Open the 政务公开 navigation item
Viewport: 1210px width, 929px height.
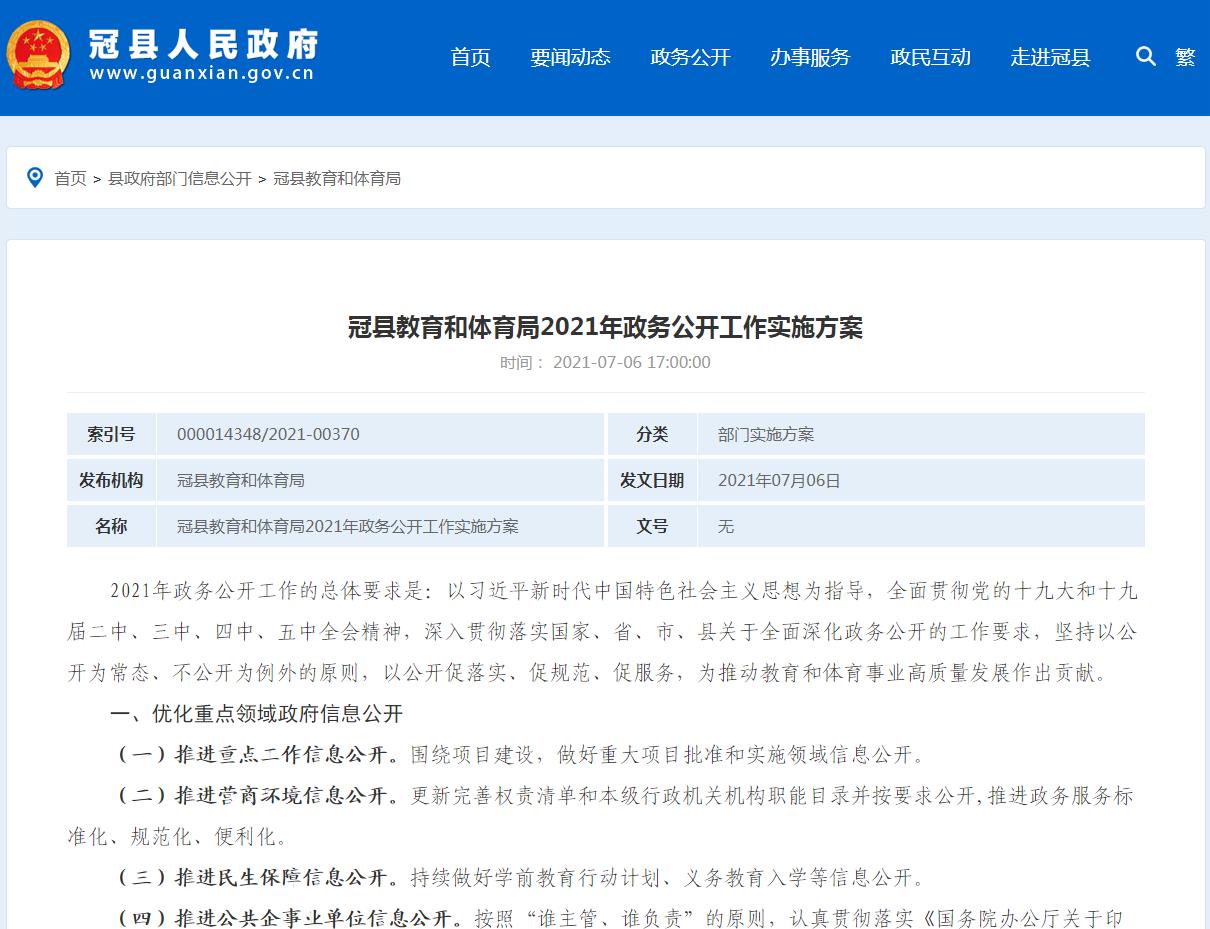pos(690,57)
